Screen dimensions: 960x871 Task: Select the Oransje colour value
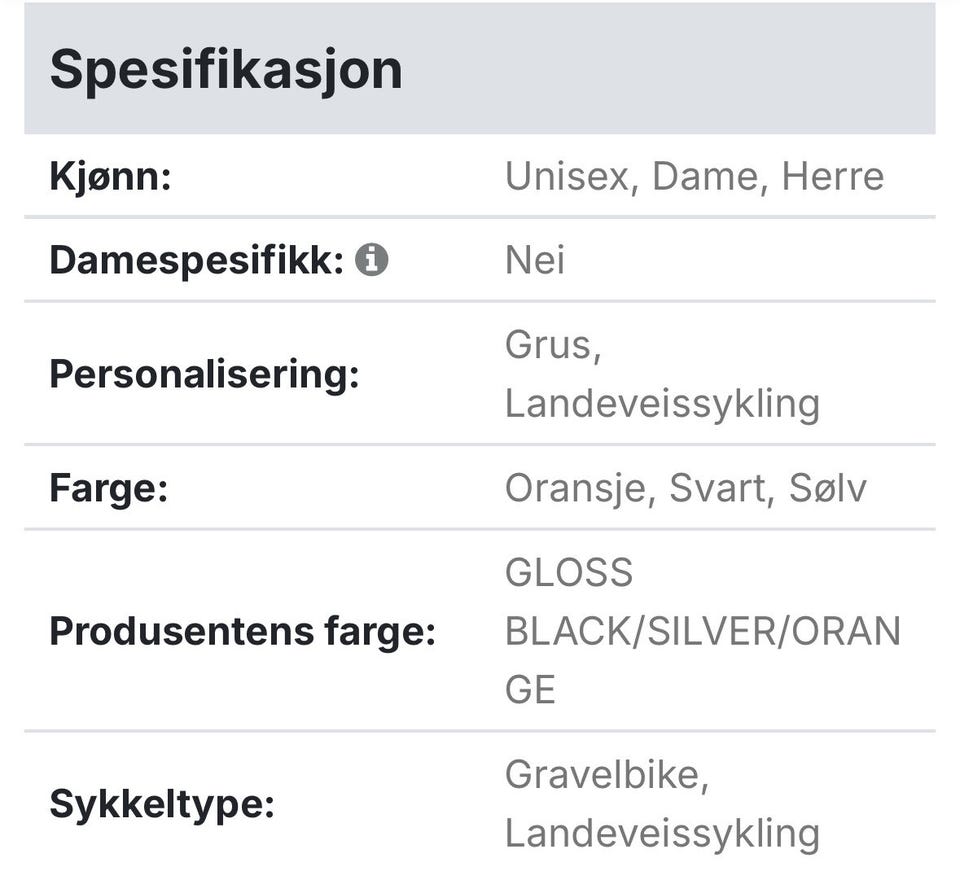(x=578, y=489)
